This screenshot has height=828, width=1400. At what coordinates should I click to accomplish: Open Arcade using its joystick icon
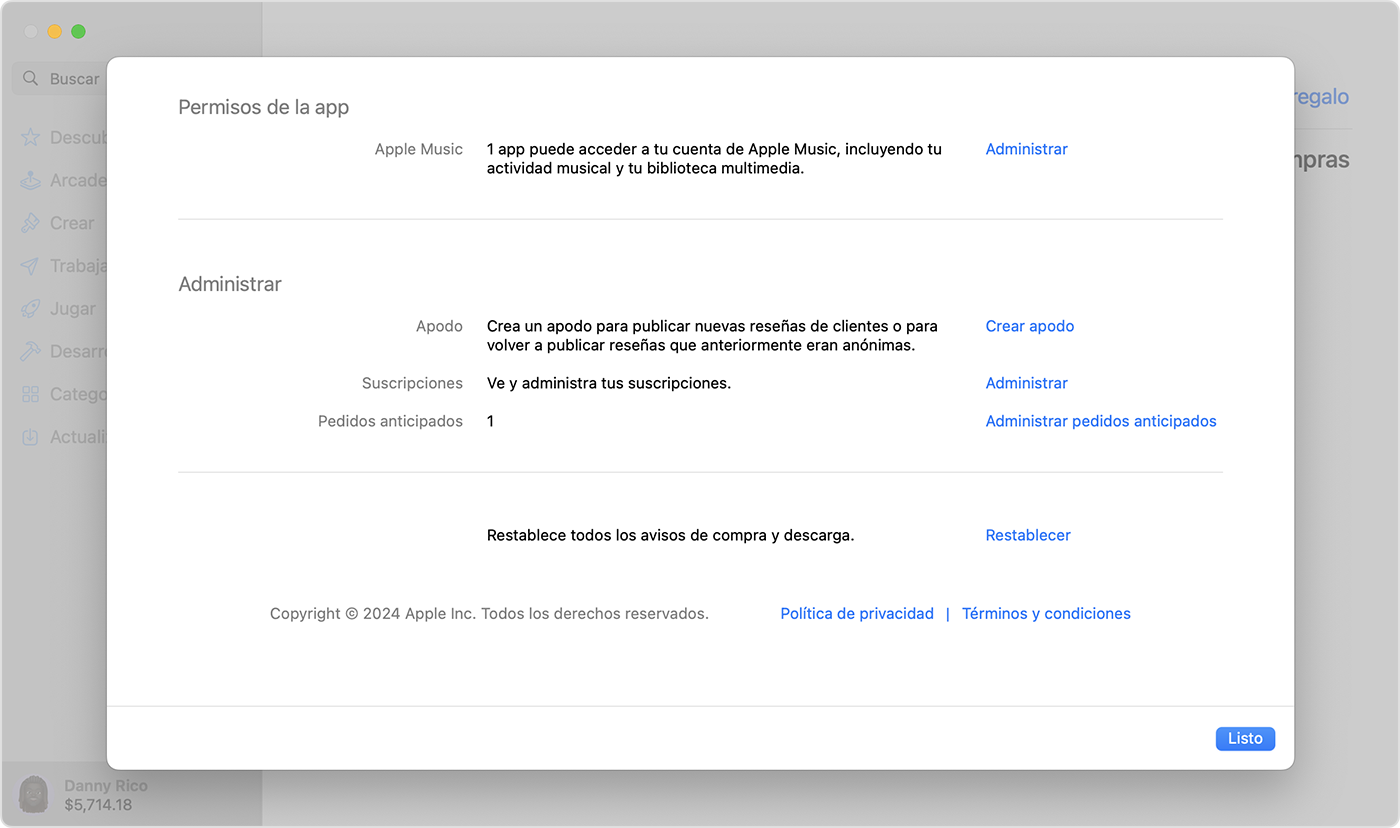click(31, 180)
